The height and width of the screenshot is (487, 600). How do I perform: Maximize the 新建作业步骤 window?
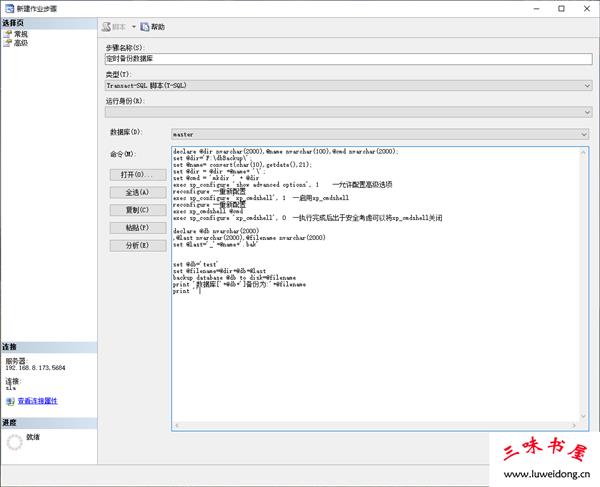559,7
